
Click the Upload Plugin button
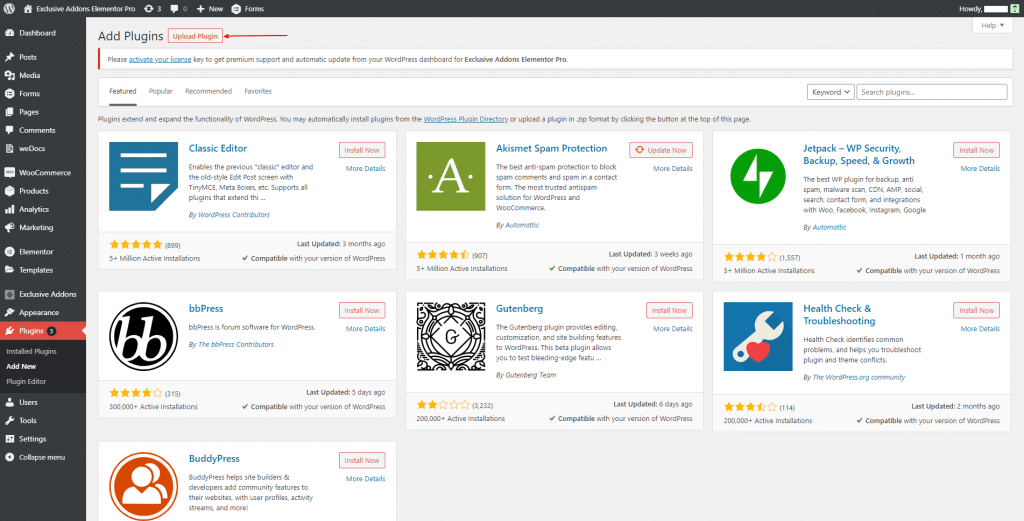point(195,36)
